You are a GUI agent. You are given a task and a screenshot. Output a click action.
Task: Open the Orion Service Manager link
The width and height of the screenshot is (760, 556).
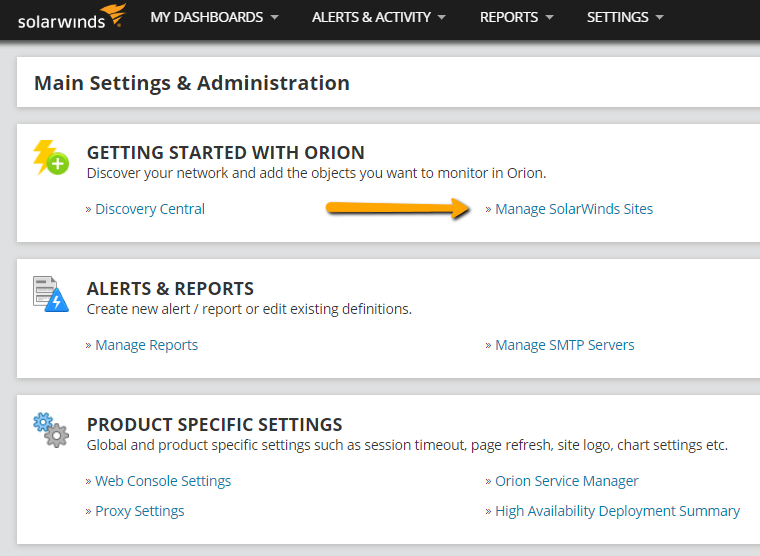[x=567, y=481]
